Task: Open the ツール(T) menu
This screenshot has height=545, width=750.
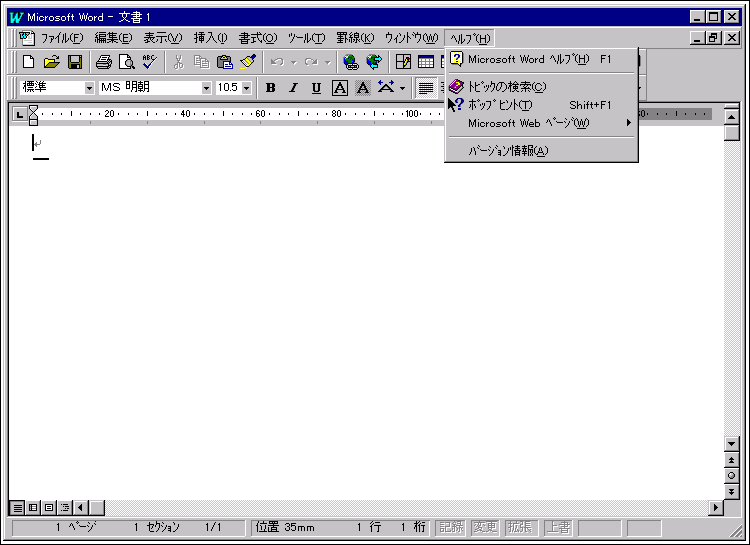Action: tap(306, 38)
